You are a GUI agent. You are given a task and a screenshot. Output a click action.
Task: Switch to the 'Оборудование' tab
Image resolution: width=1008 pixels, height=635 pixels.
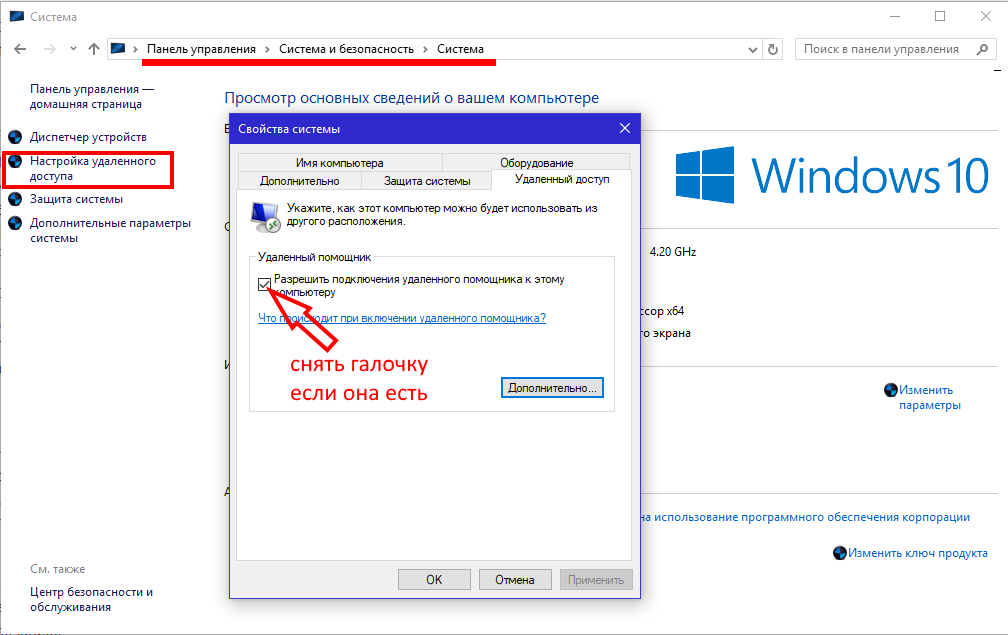[536, 163]
